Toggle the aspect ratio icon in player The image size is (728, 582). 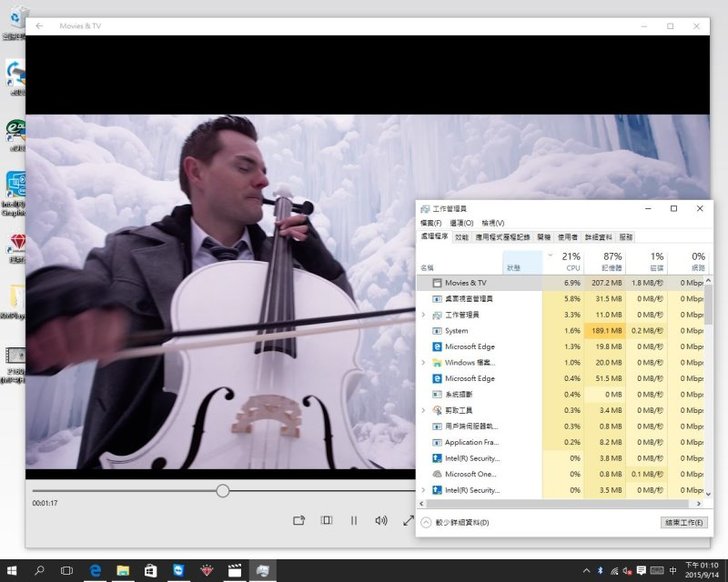(326, 520)
